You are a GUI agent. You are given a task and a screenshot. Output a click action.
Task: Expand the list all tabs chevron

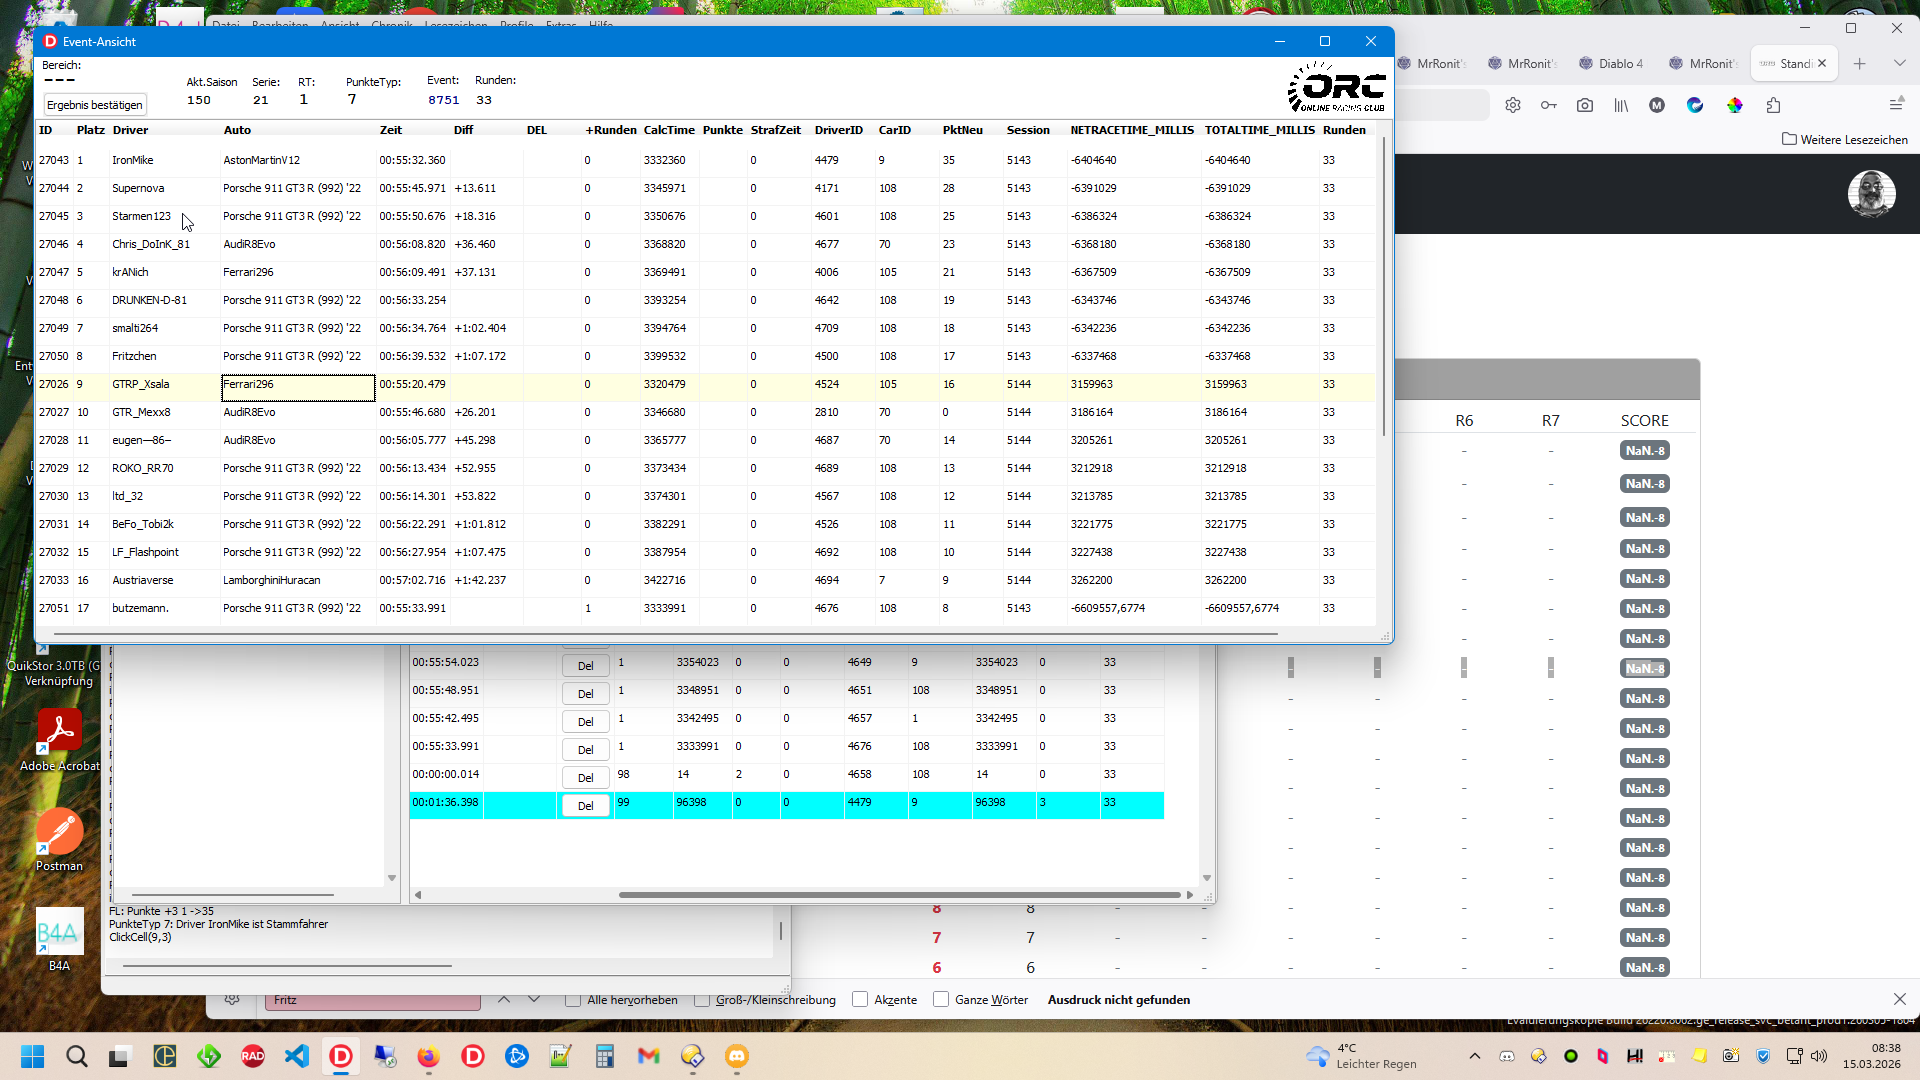[1899, 63]
